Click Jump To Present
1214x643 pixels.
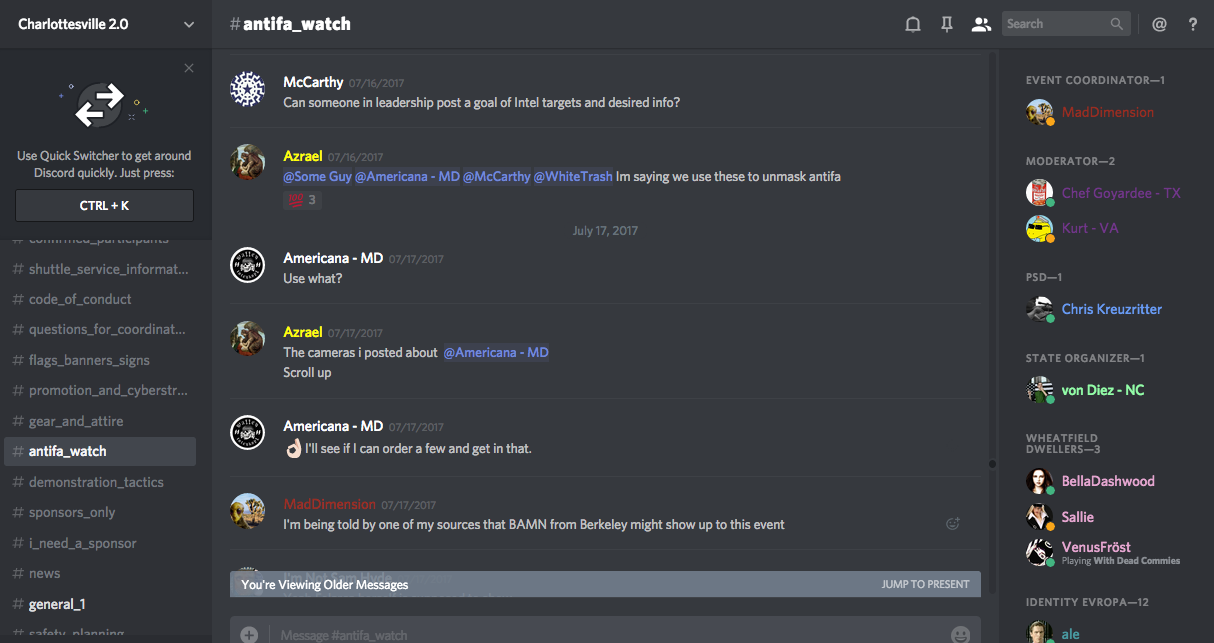pos(925,584)
